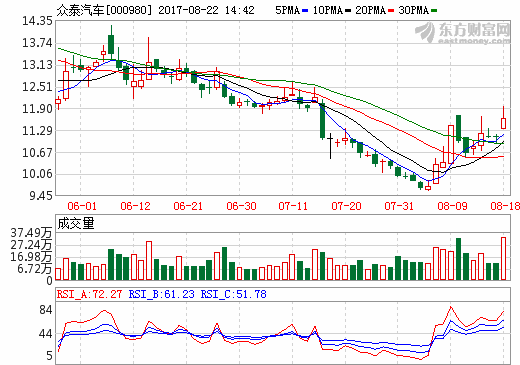Click the 6.72万 volume axis label
The image size is (520, 365).
click(35, 268)
